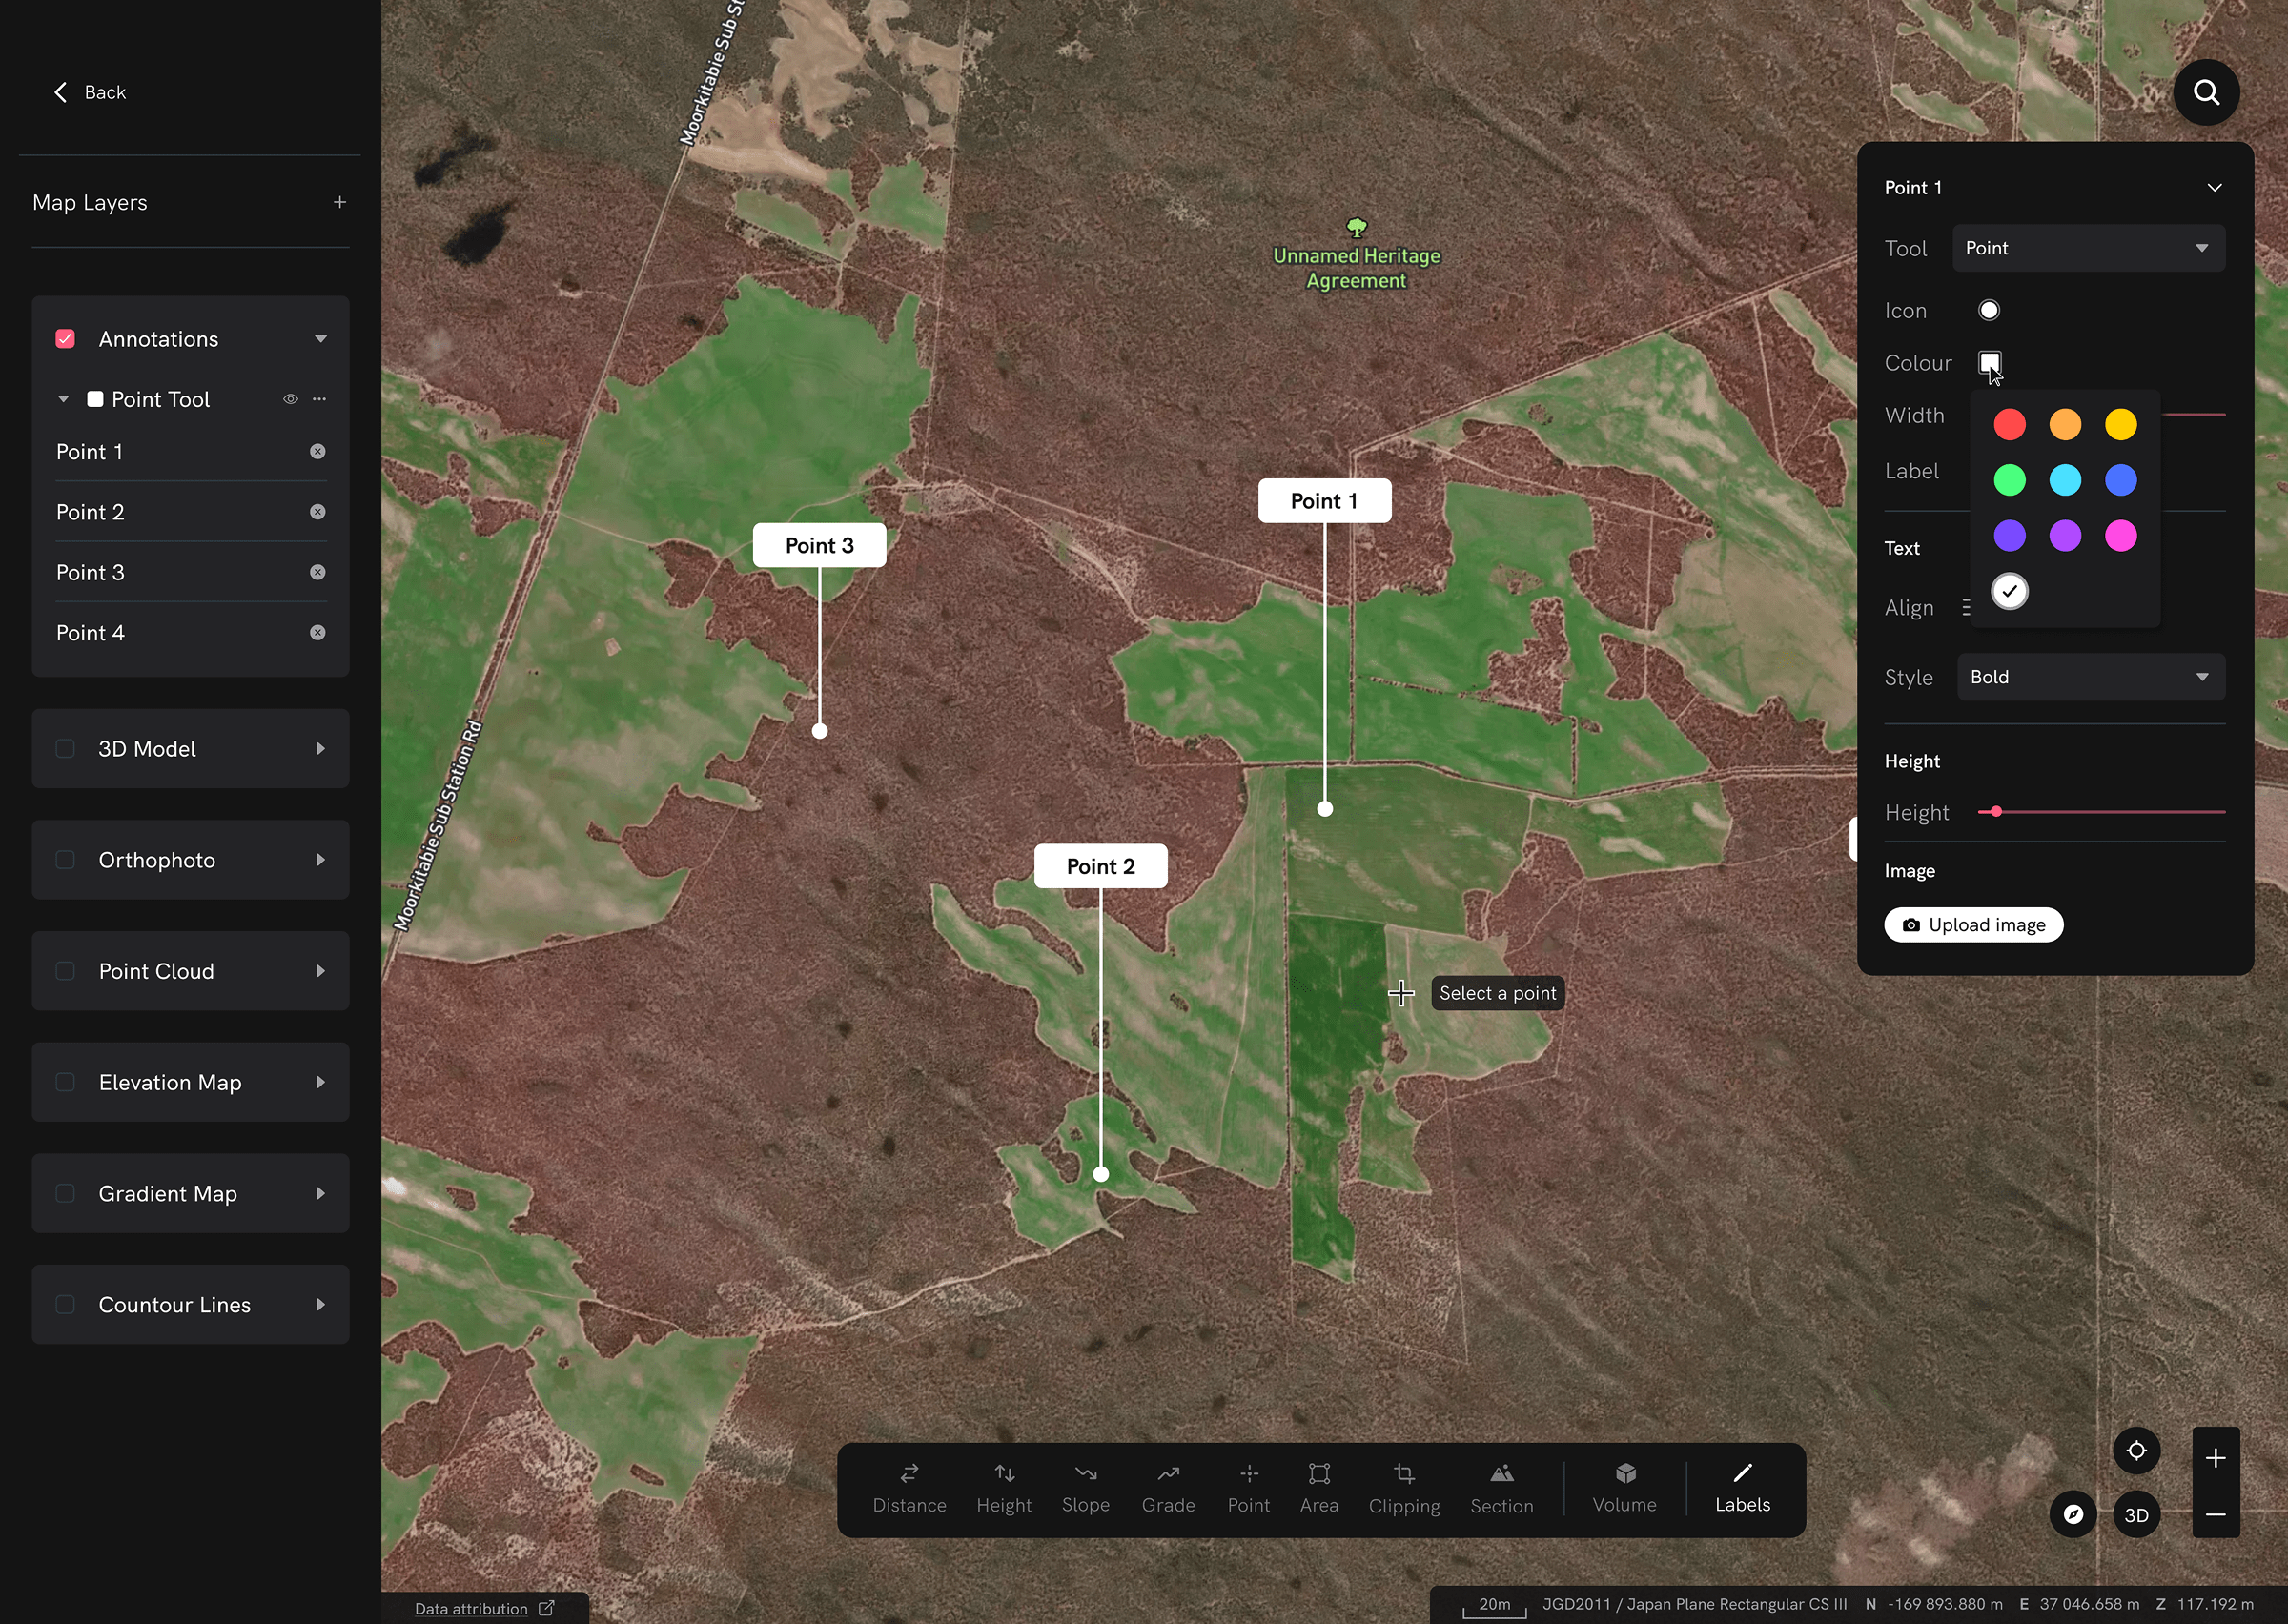Click the locate/recenter target icon
Image resolution: width=2288 pixels, height=1624 pixels.
click(2136, 1450)
